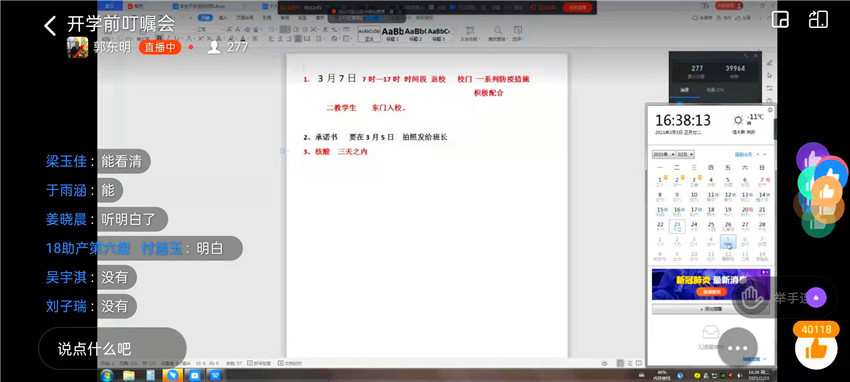Tap the raise hand (举手) icon
The image size is (850, 382).
[752, 296]
